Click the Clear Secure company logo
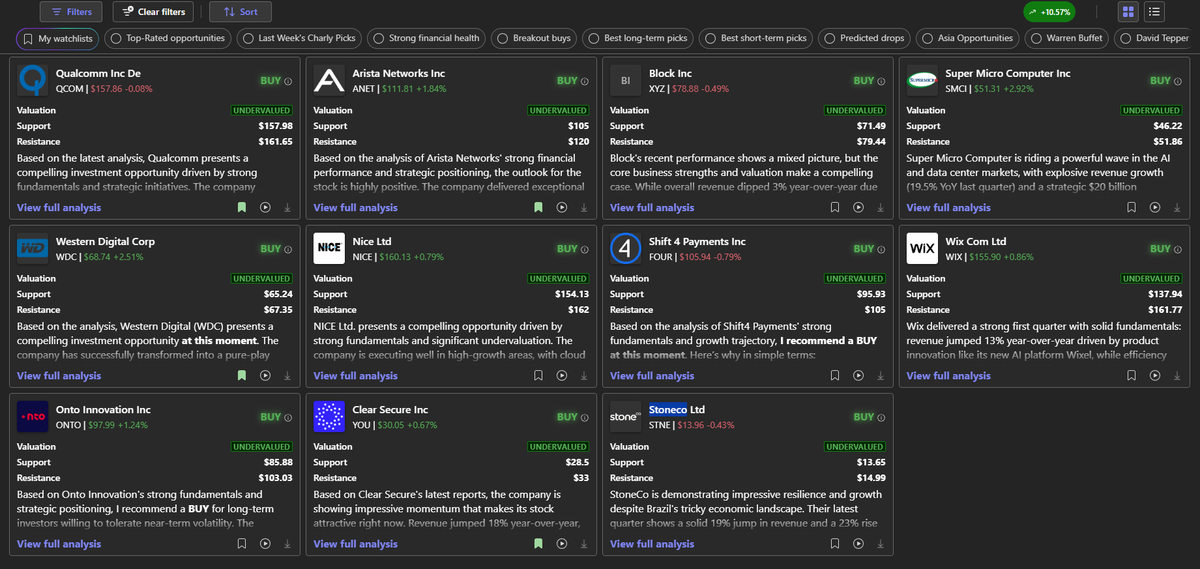The height and width of the screenshot is (569, 1200). click(x=329, y=416)
